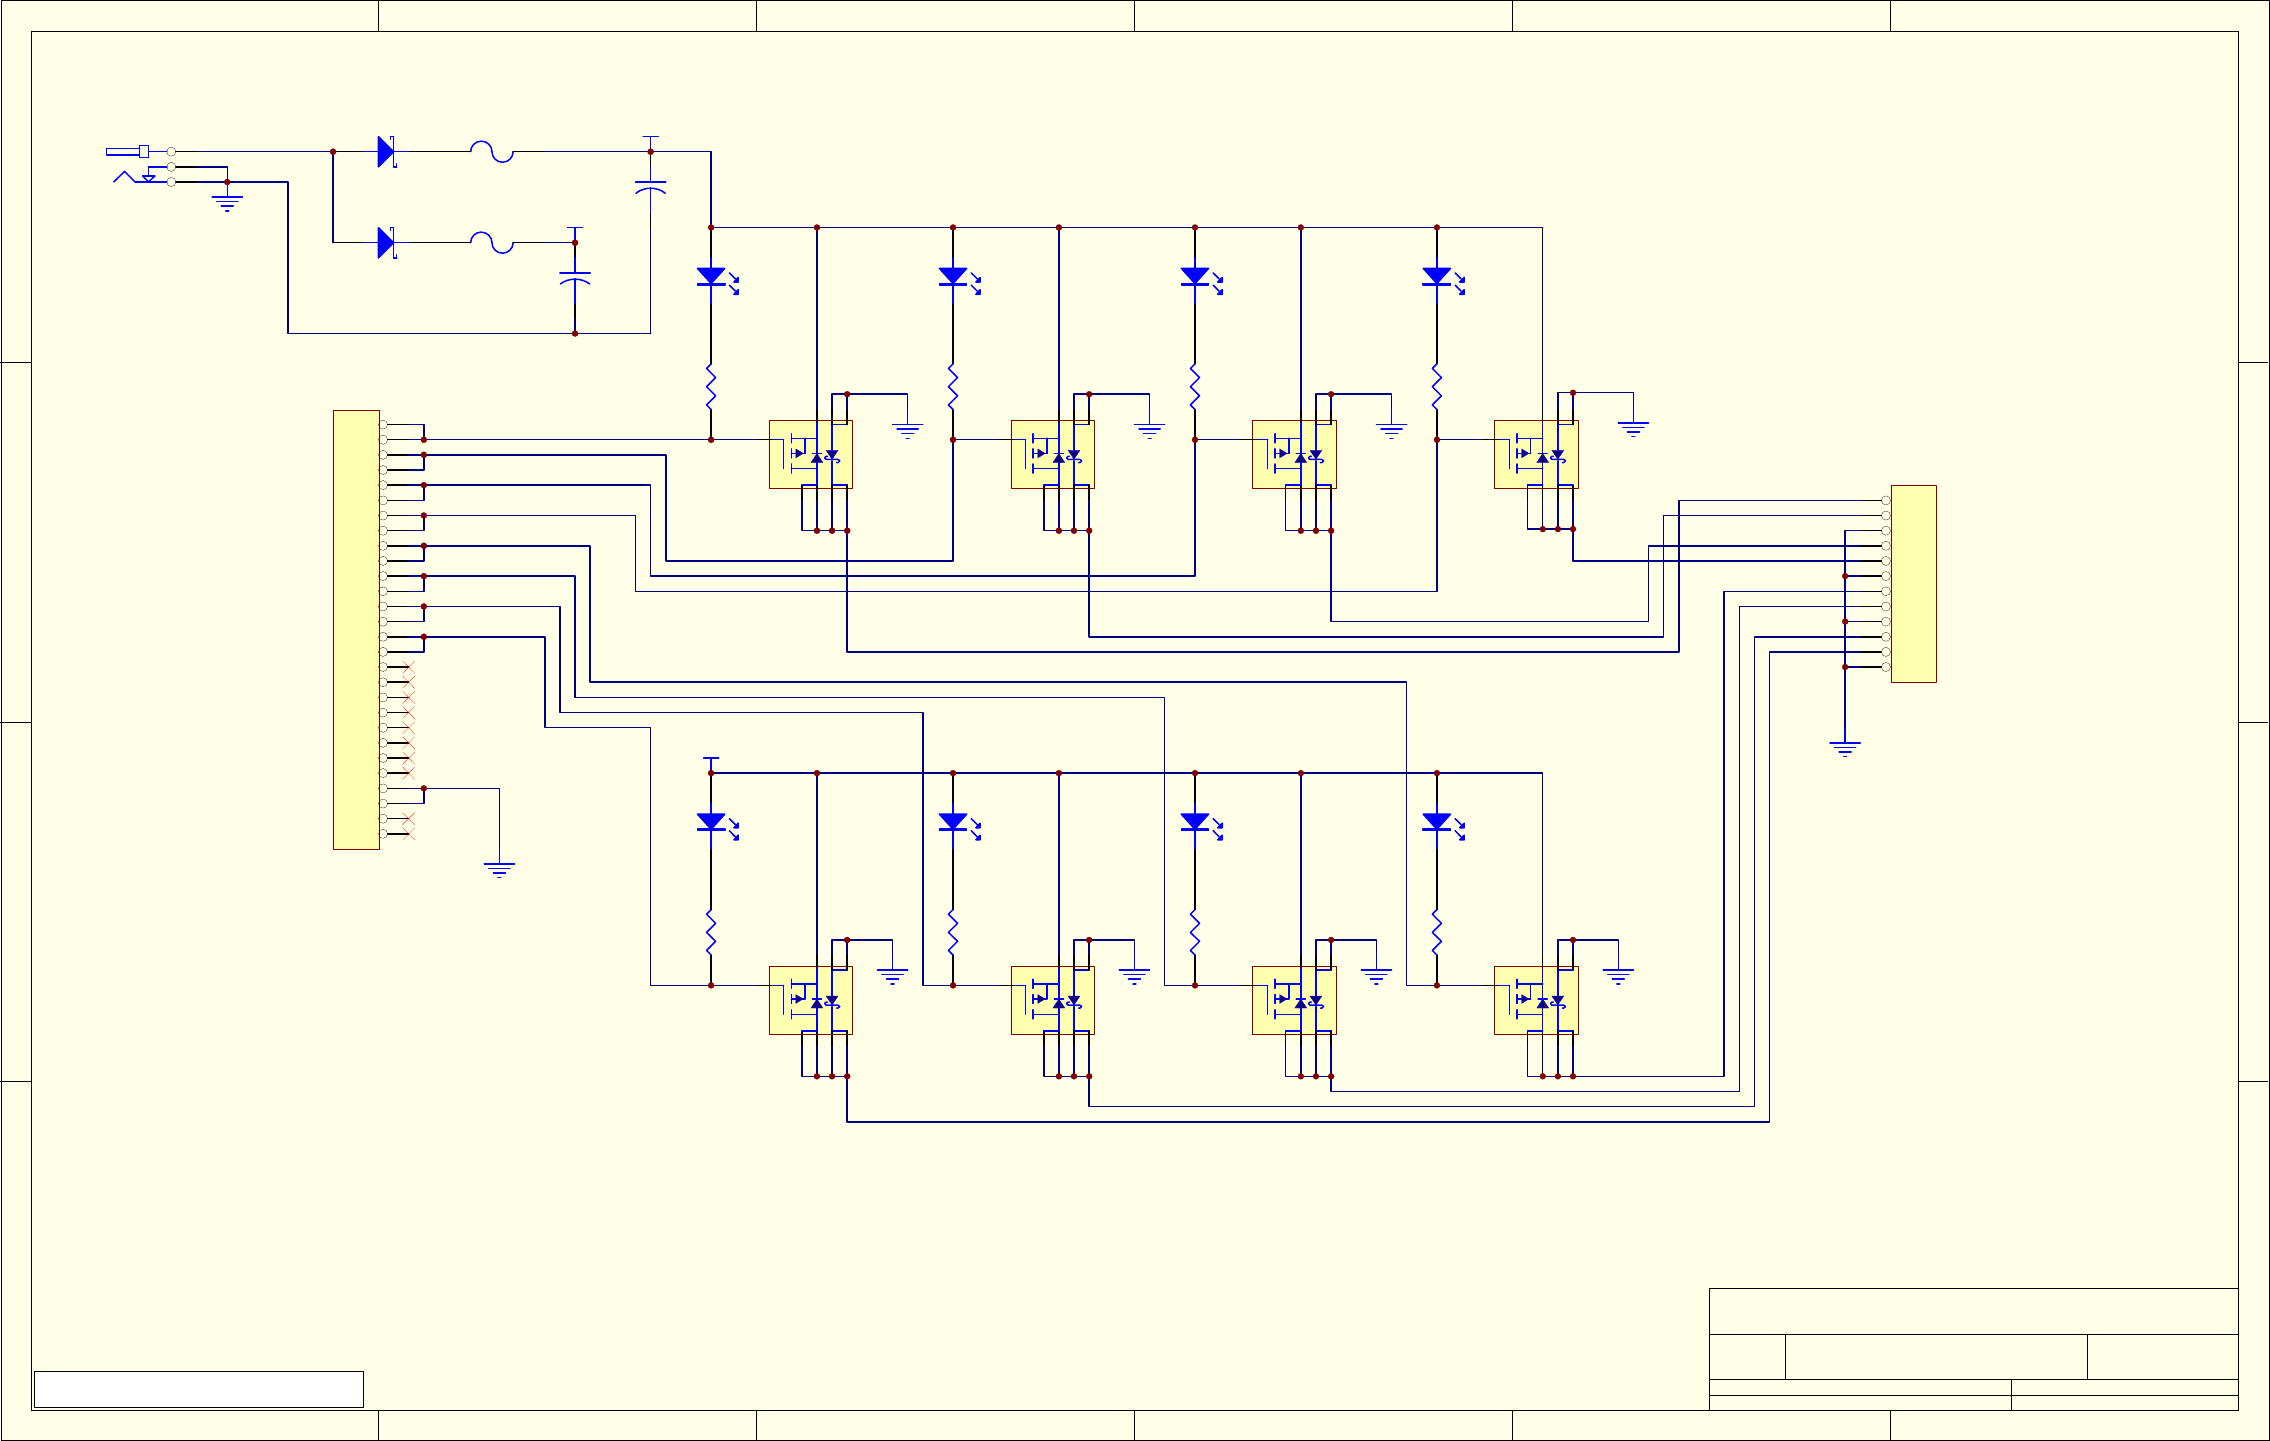
Task: Click ground symbol beside upper-row rightmost MOSFET block
Action: [1633, 430]
